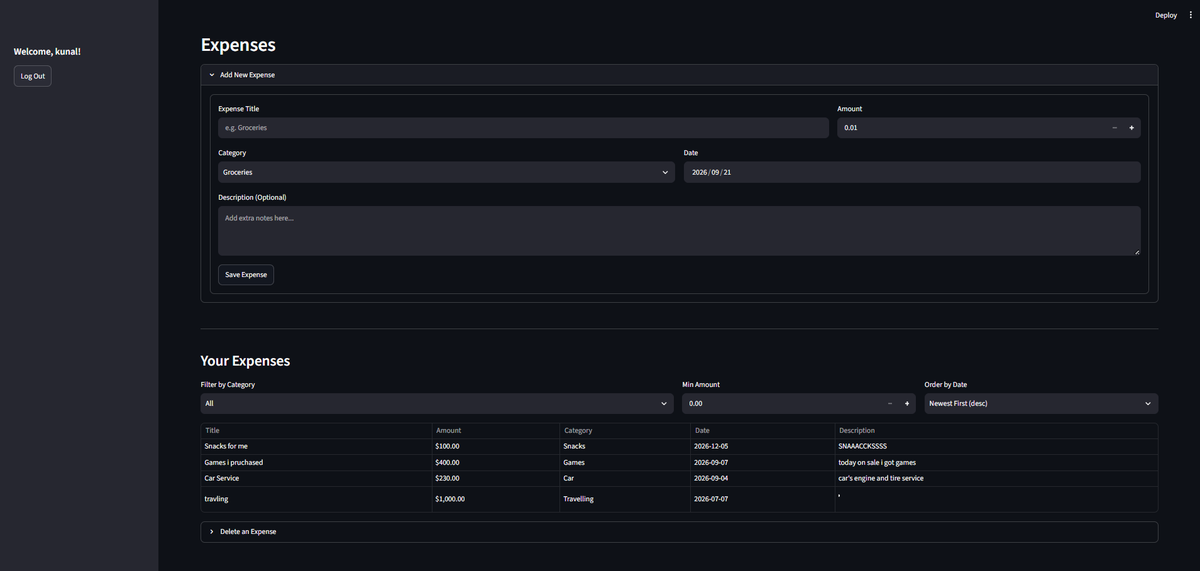Image resolution: width=1200 pixels, height=571 pixels.
Task: Click the $400.00 amount cell
Action: (x=495, y=462)
